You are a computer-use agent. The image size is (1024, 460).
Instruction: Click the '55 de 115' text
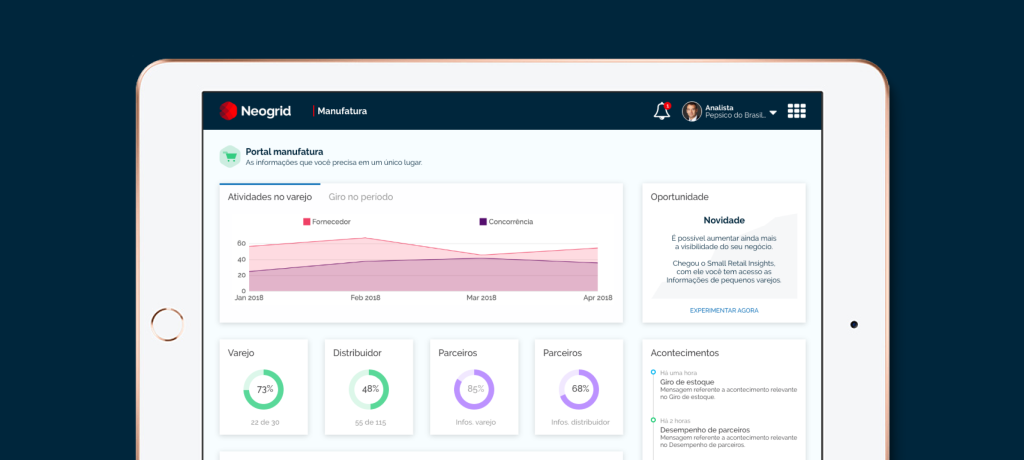click(370, 422)
